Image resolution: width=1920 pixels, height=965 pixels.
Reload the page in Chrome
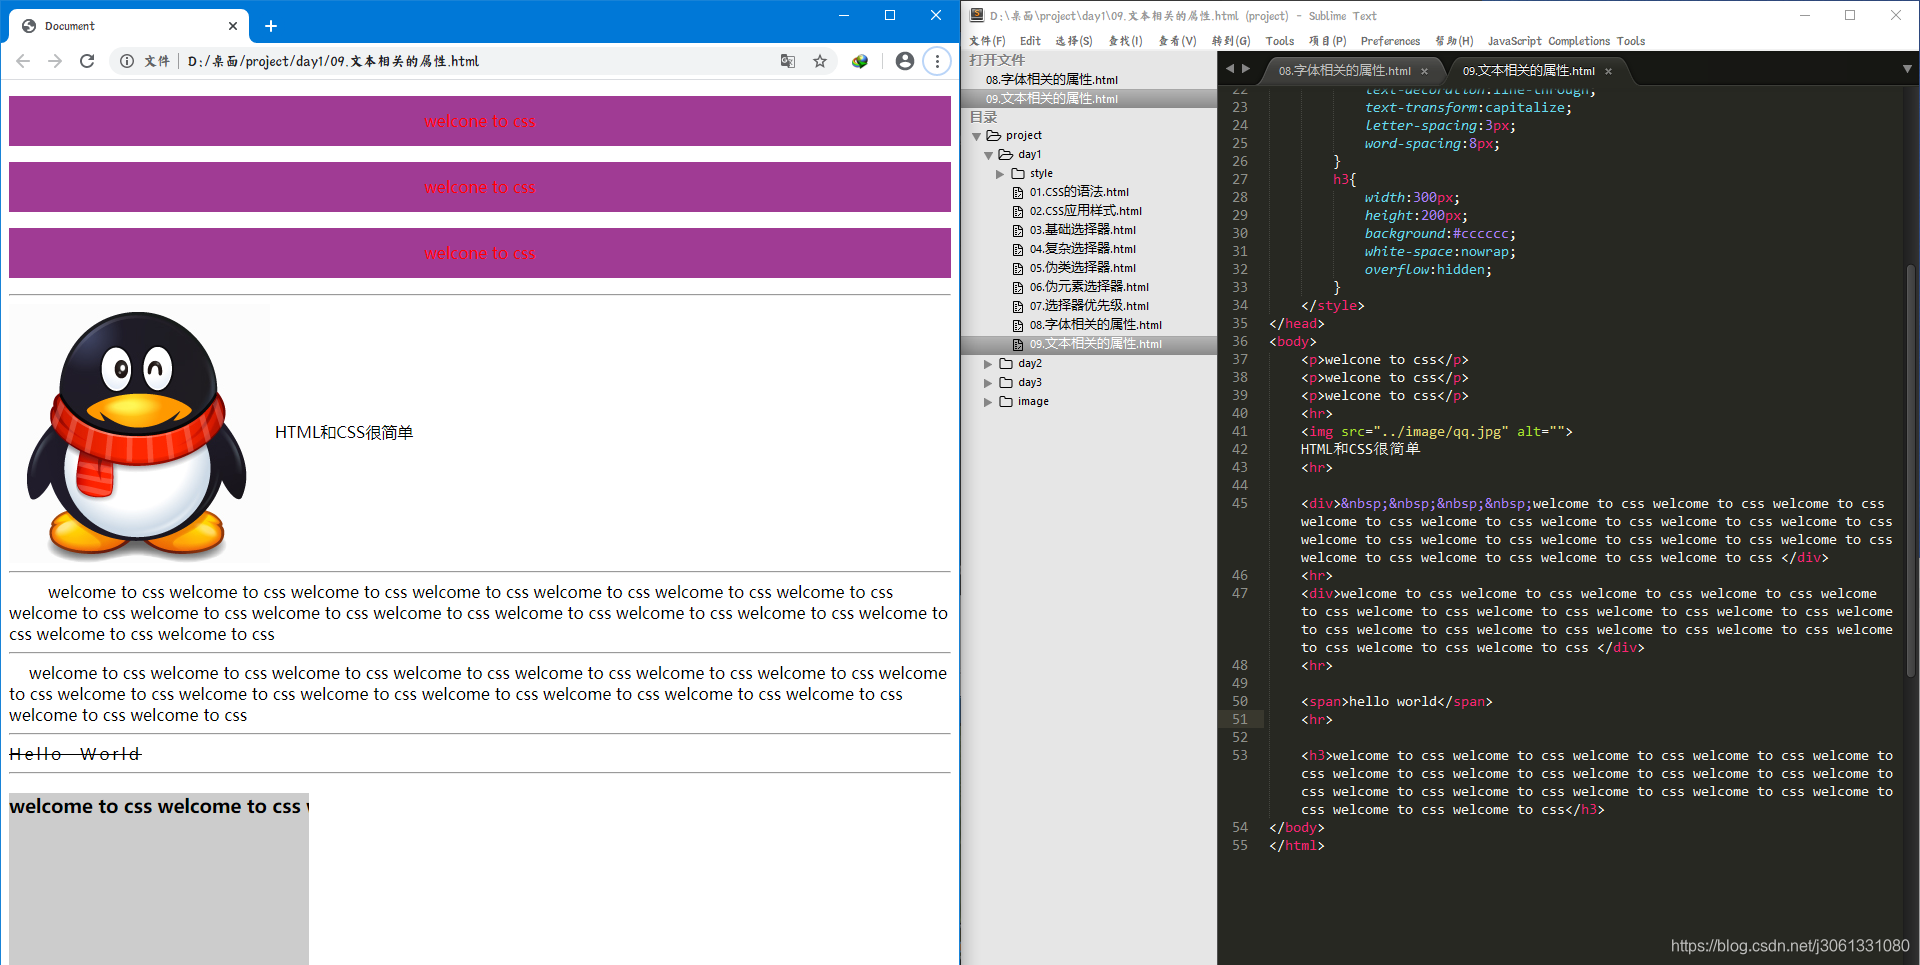[87, 61]
